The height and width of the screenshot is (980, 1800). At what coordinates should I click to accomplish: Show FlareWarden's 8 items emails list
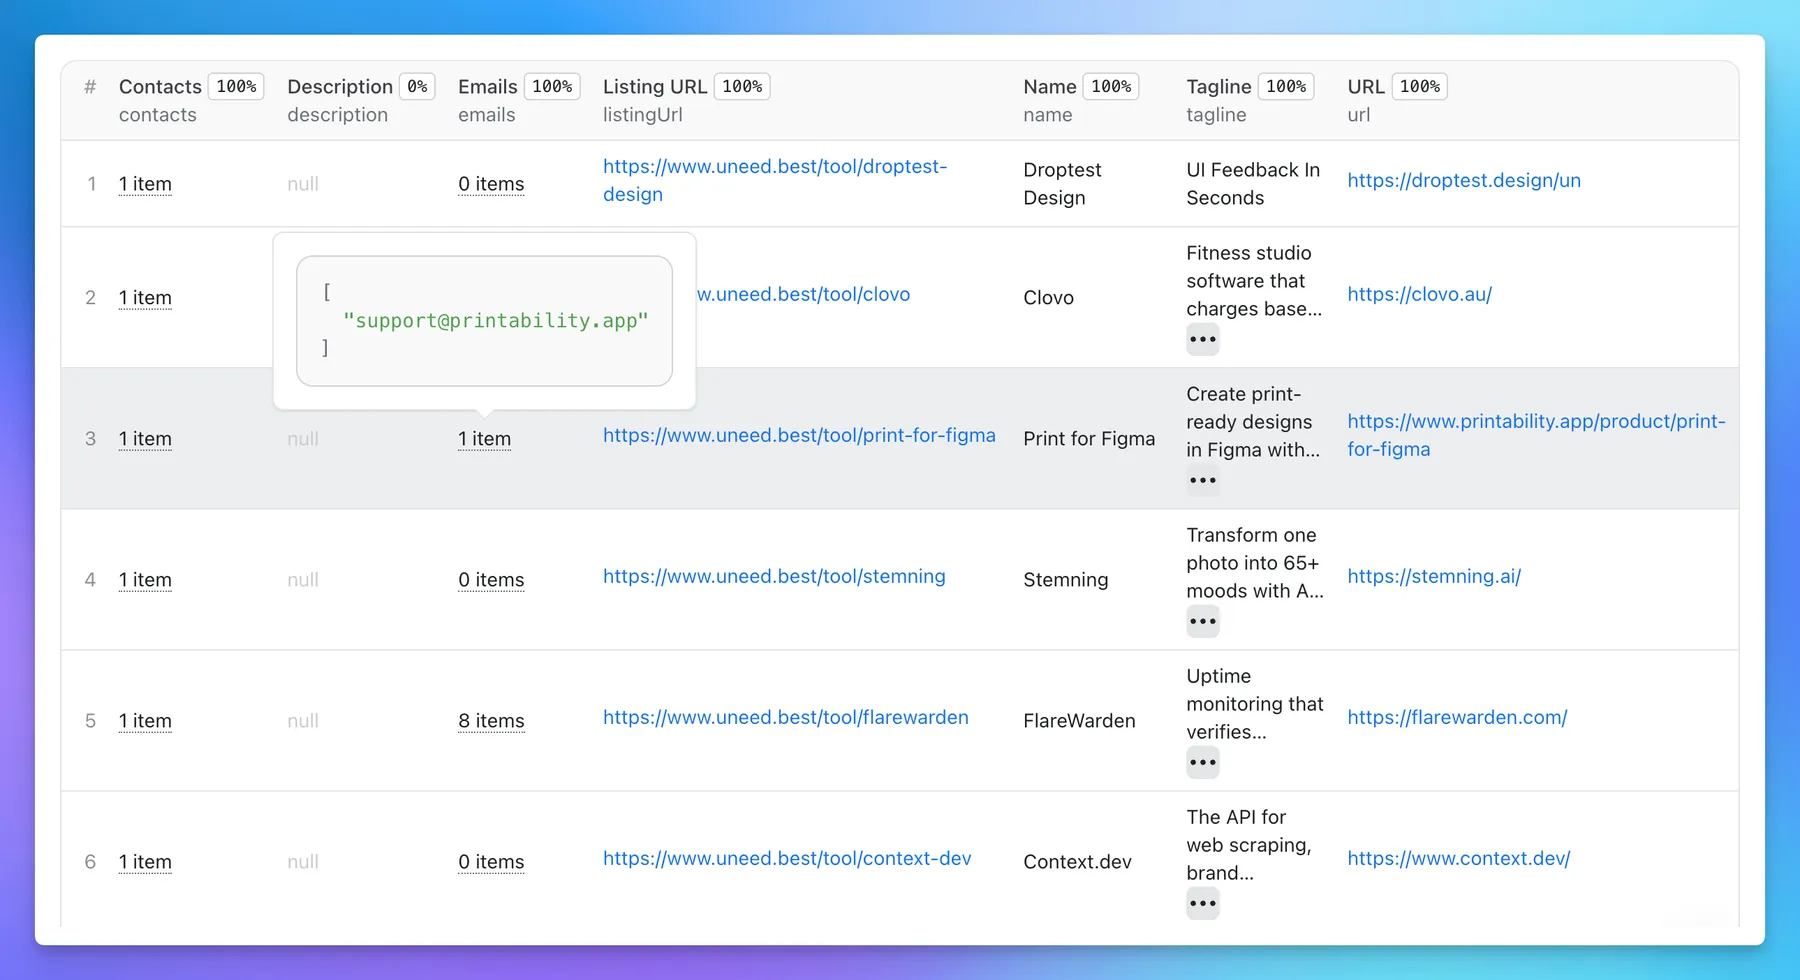pos(491,721)
